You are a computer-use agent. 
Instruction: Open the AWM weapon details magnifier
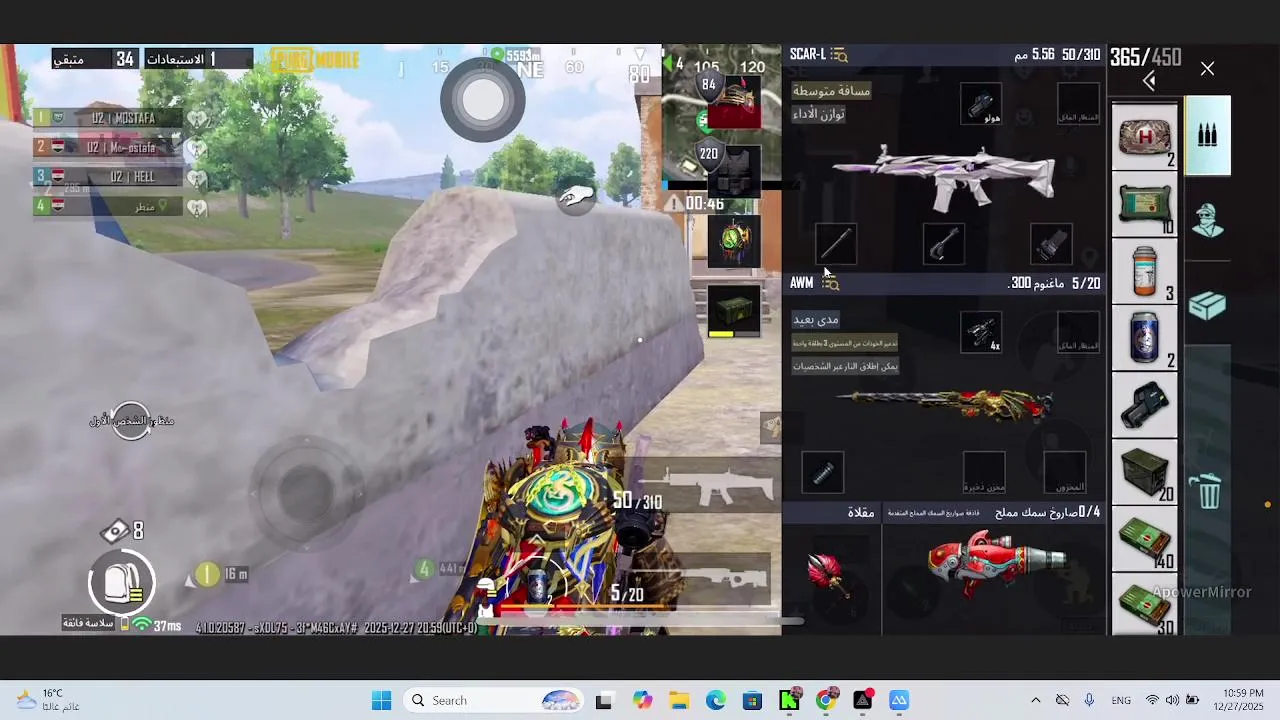(x=830, y=284)
